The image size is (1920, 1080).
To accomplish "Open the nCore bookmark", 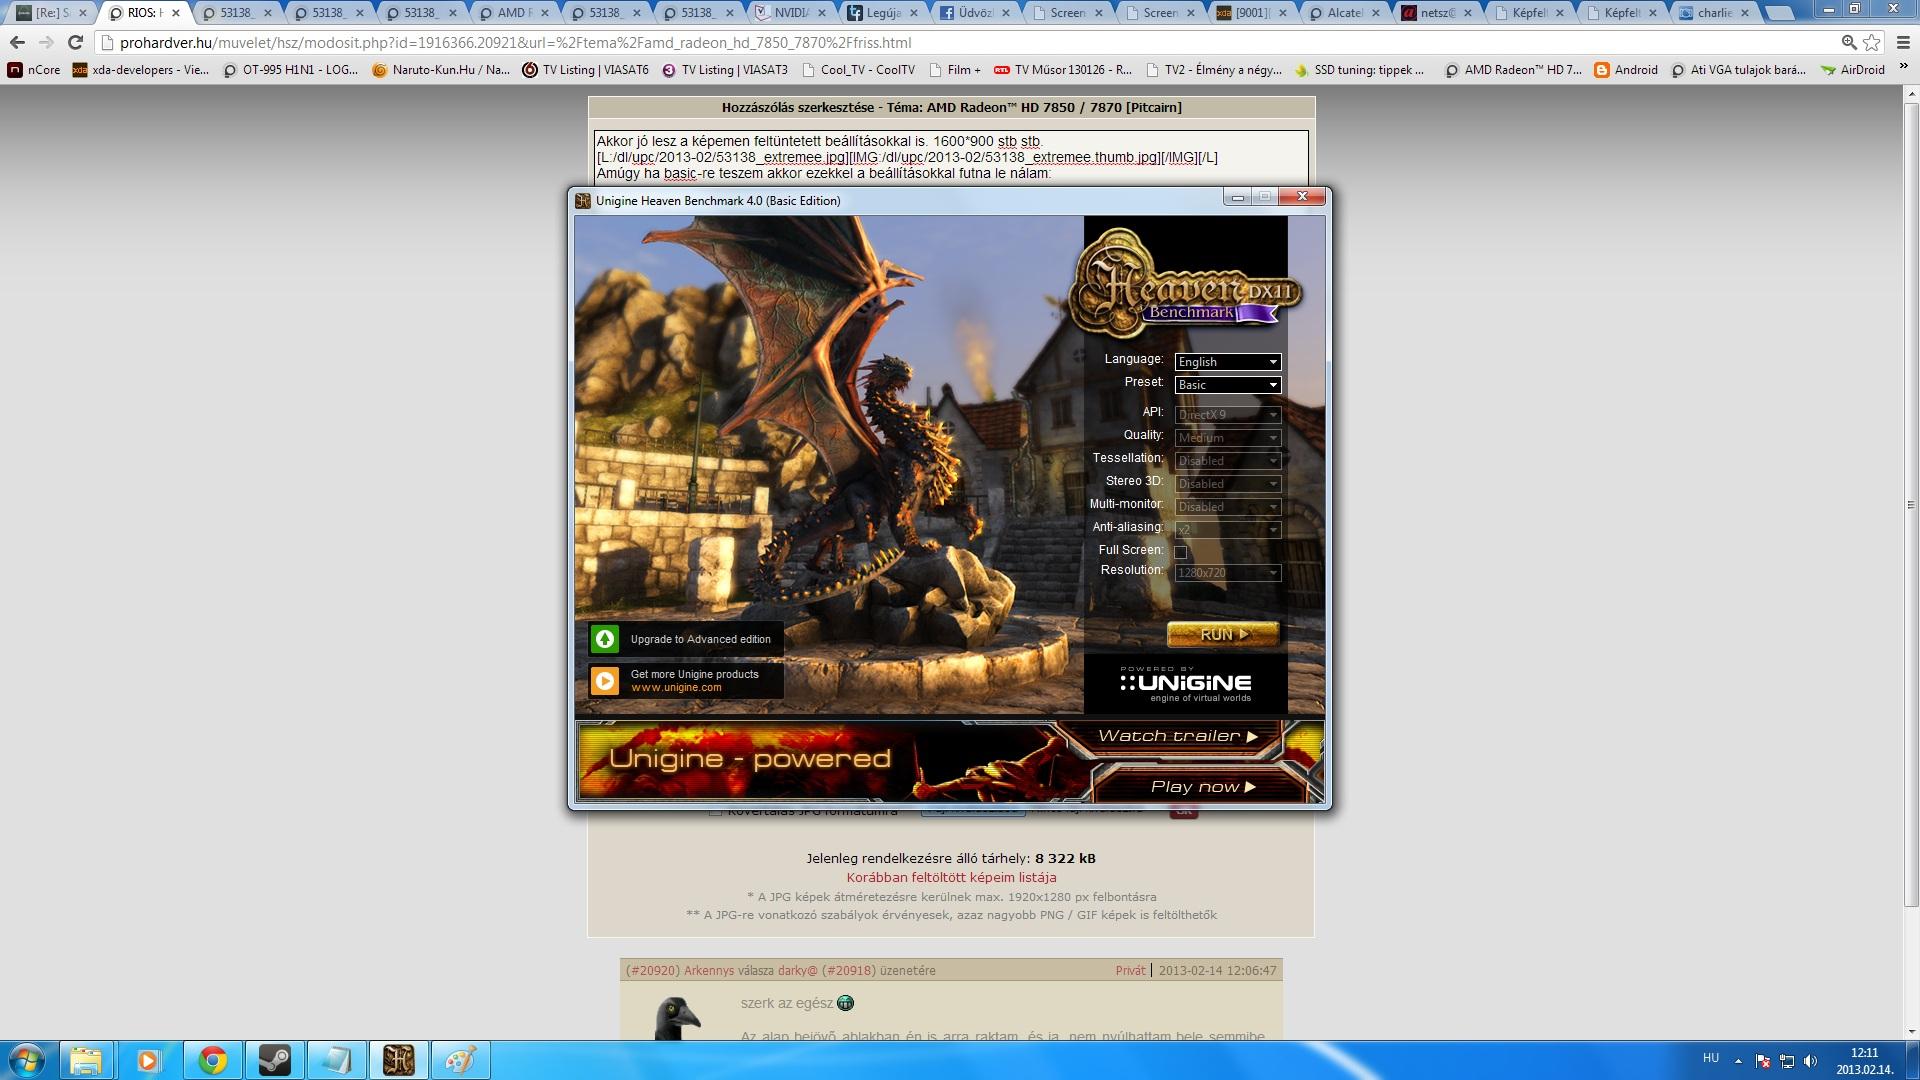I will [34, 70].
